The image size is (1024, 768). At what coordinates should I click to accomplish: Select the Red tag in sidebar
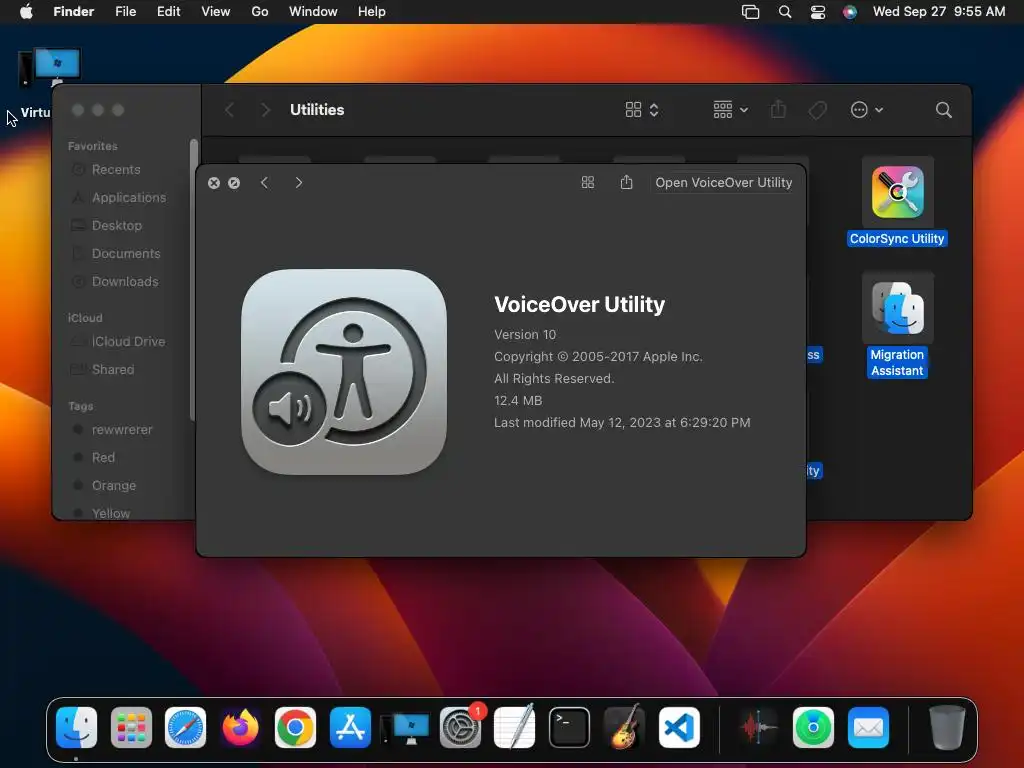(x=103, y=458)
